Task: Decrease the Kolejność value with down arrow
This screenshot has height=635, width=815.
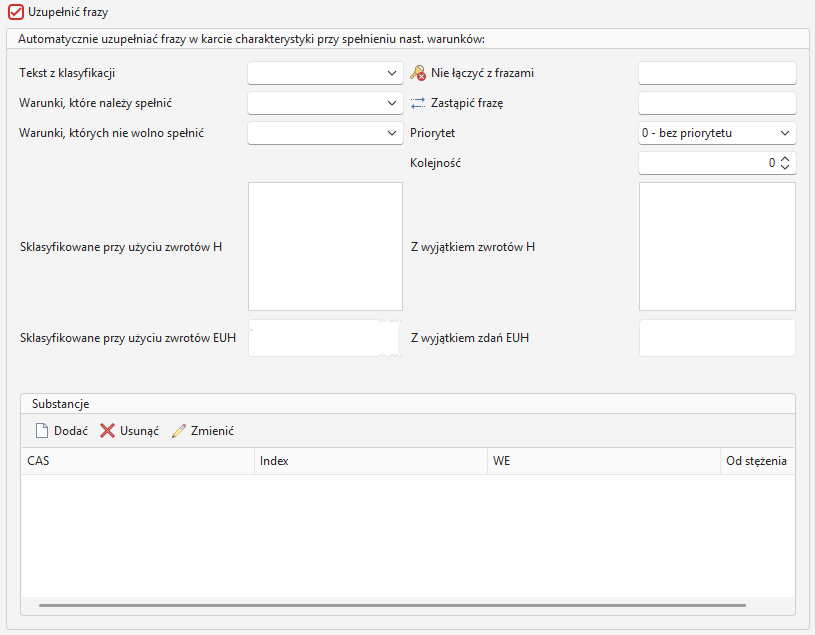Action: click(x=785, y=167)
